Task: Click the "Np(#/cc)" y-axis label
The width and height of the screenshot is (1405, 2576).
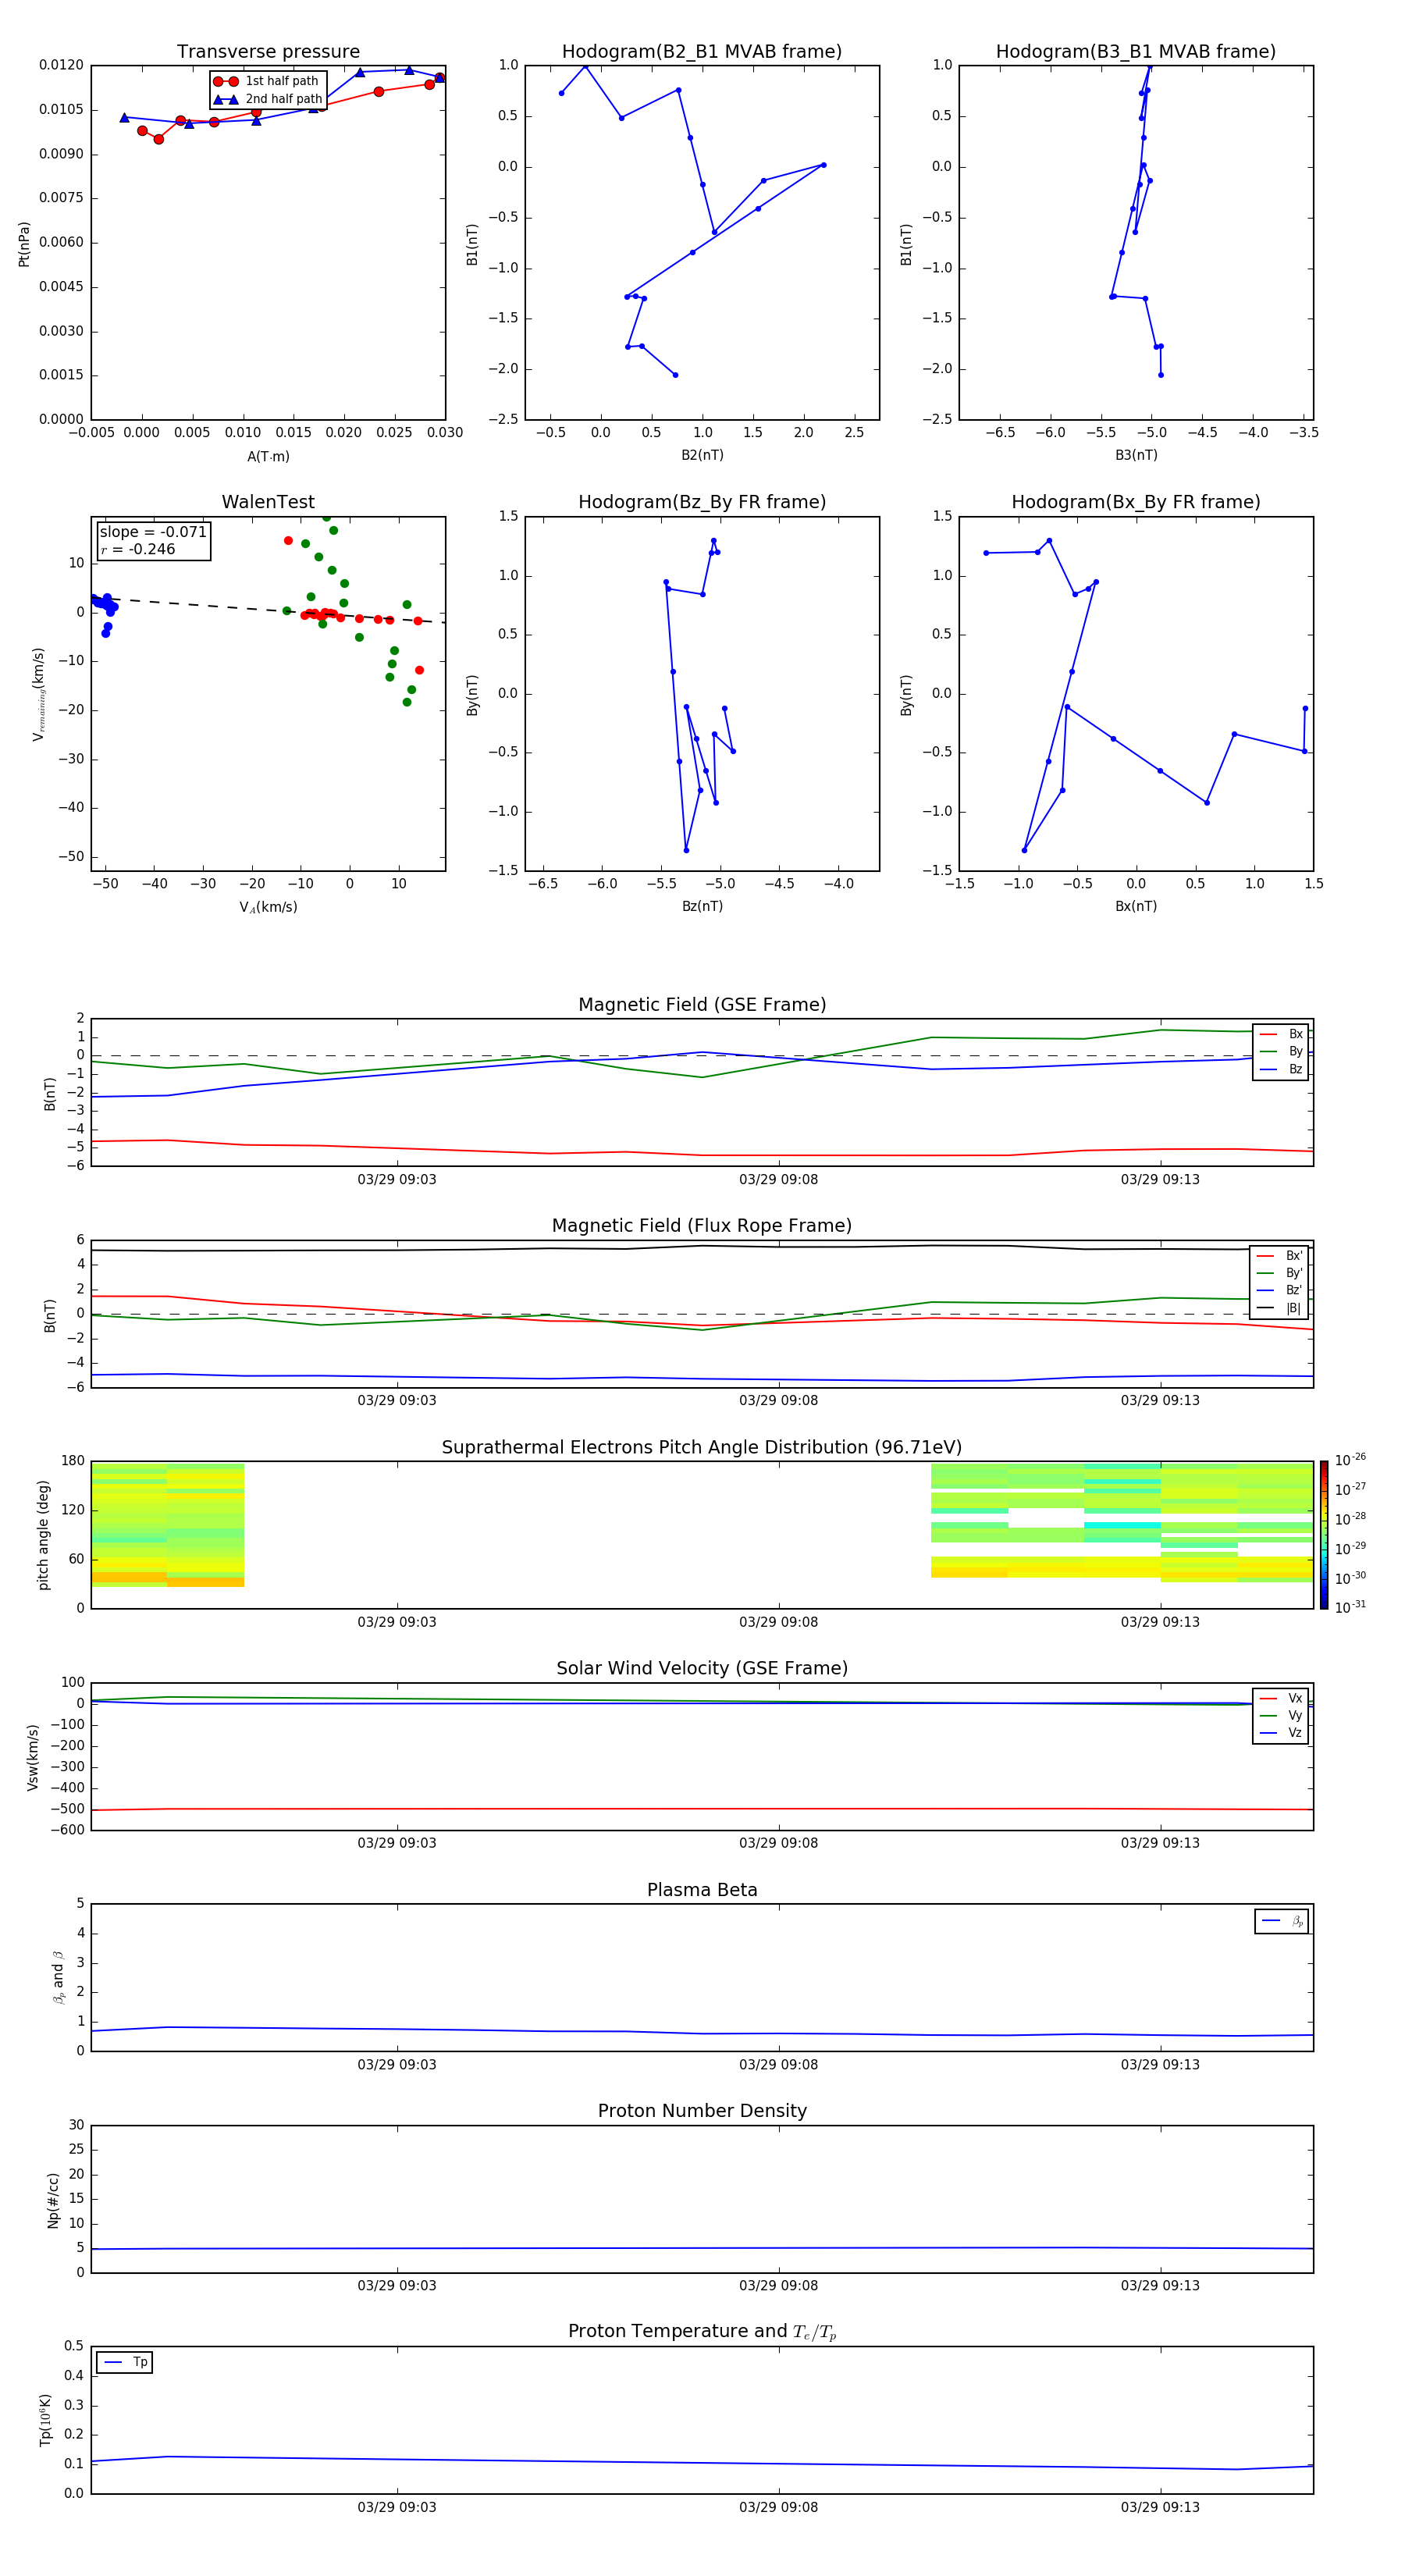Action: point(53,2200)
